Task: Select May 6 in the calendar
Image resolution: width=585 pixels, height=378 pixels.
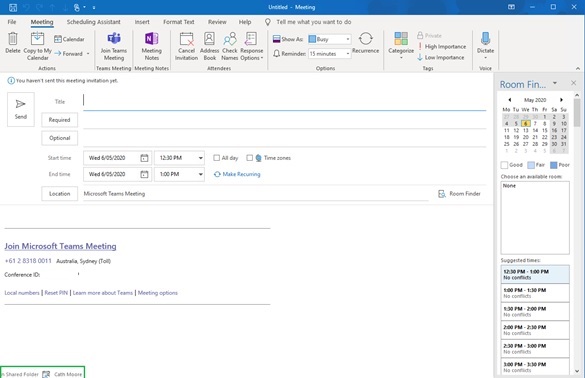Action: 525,124
